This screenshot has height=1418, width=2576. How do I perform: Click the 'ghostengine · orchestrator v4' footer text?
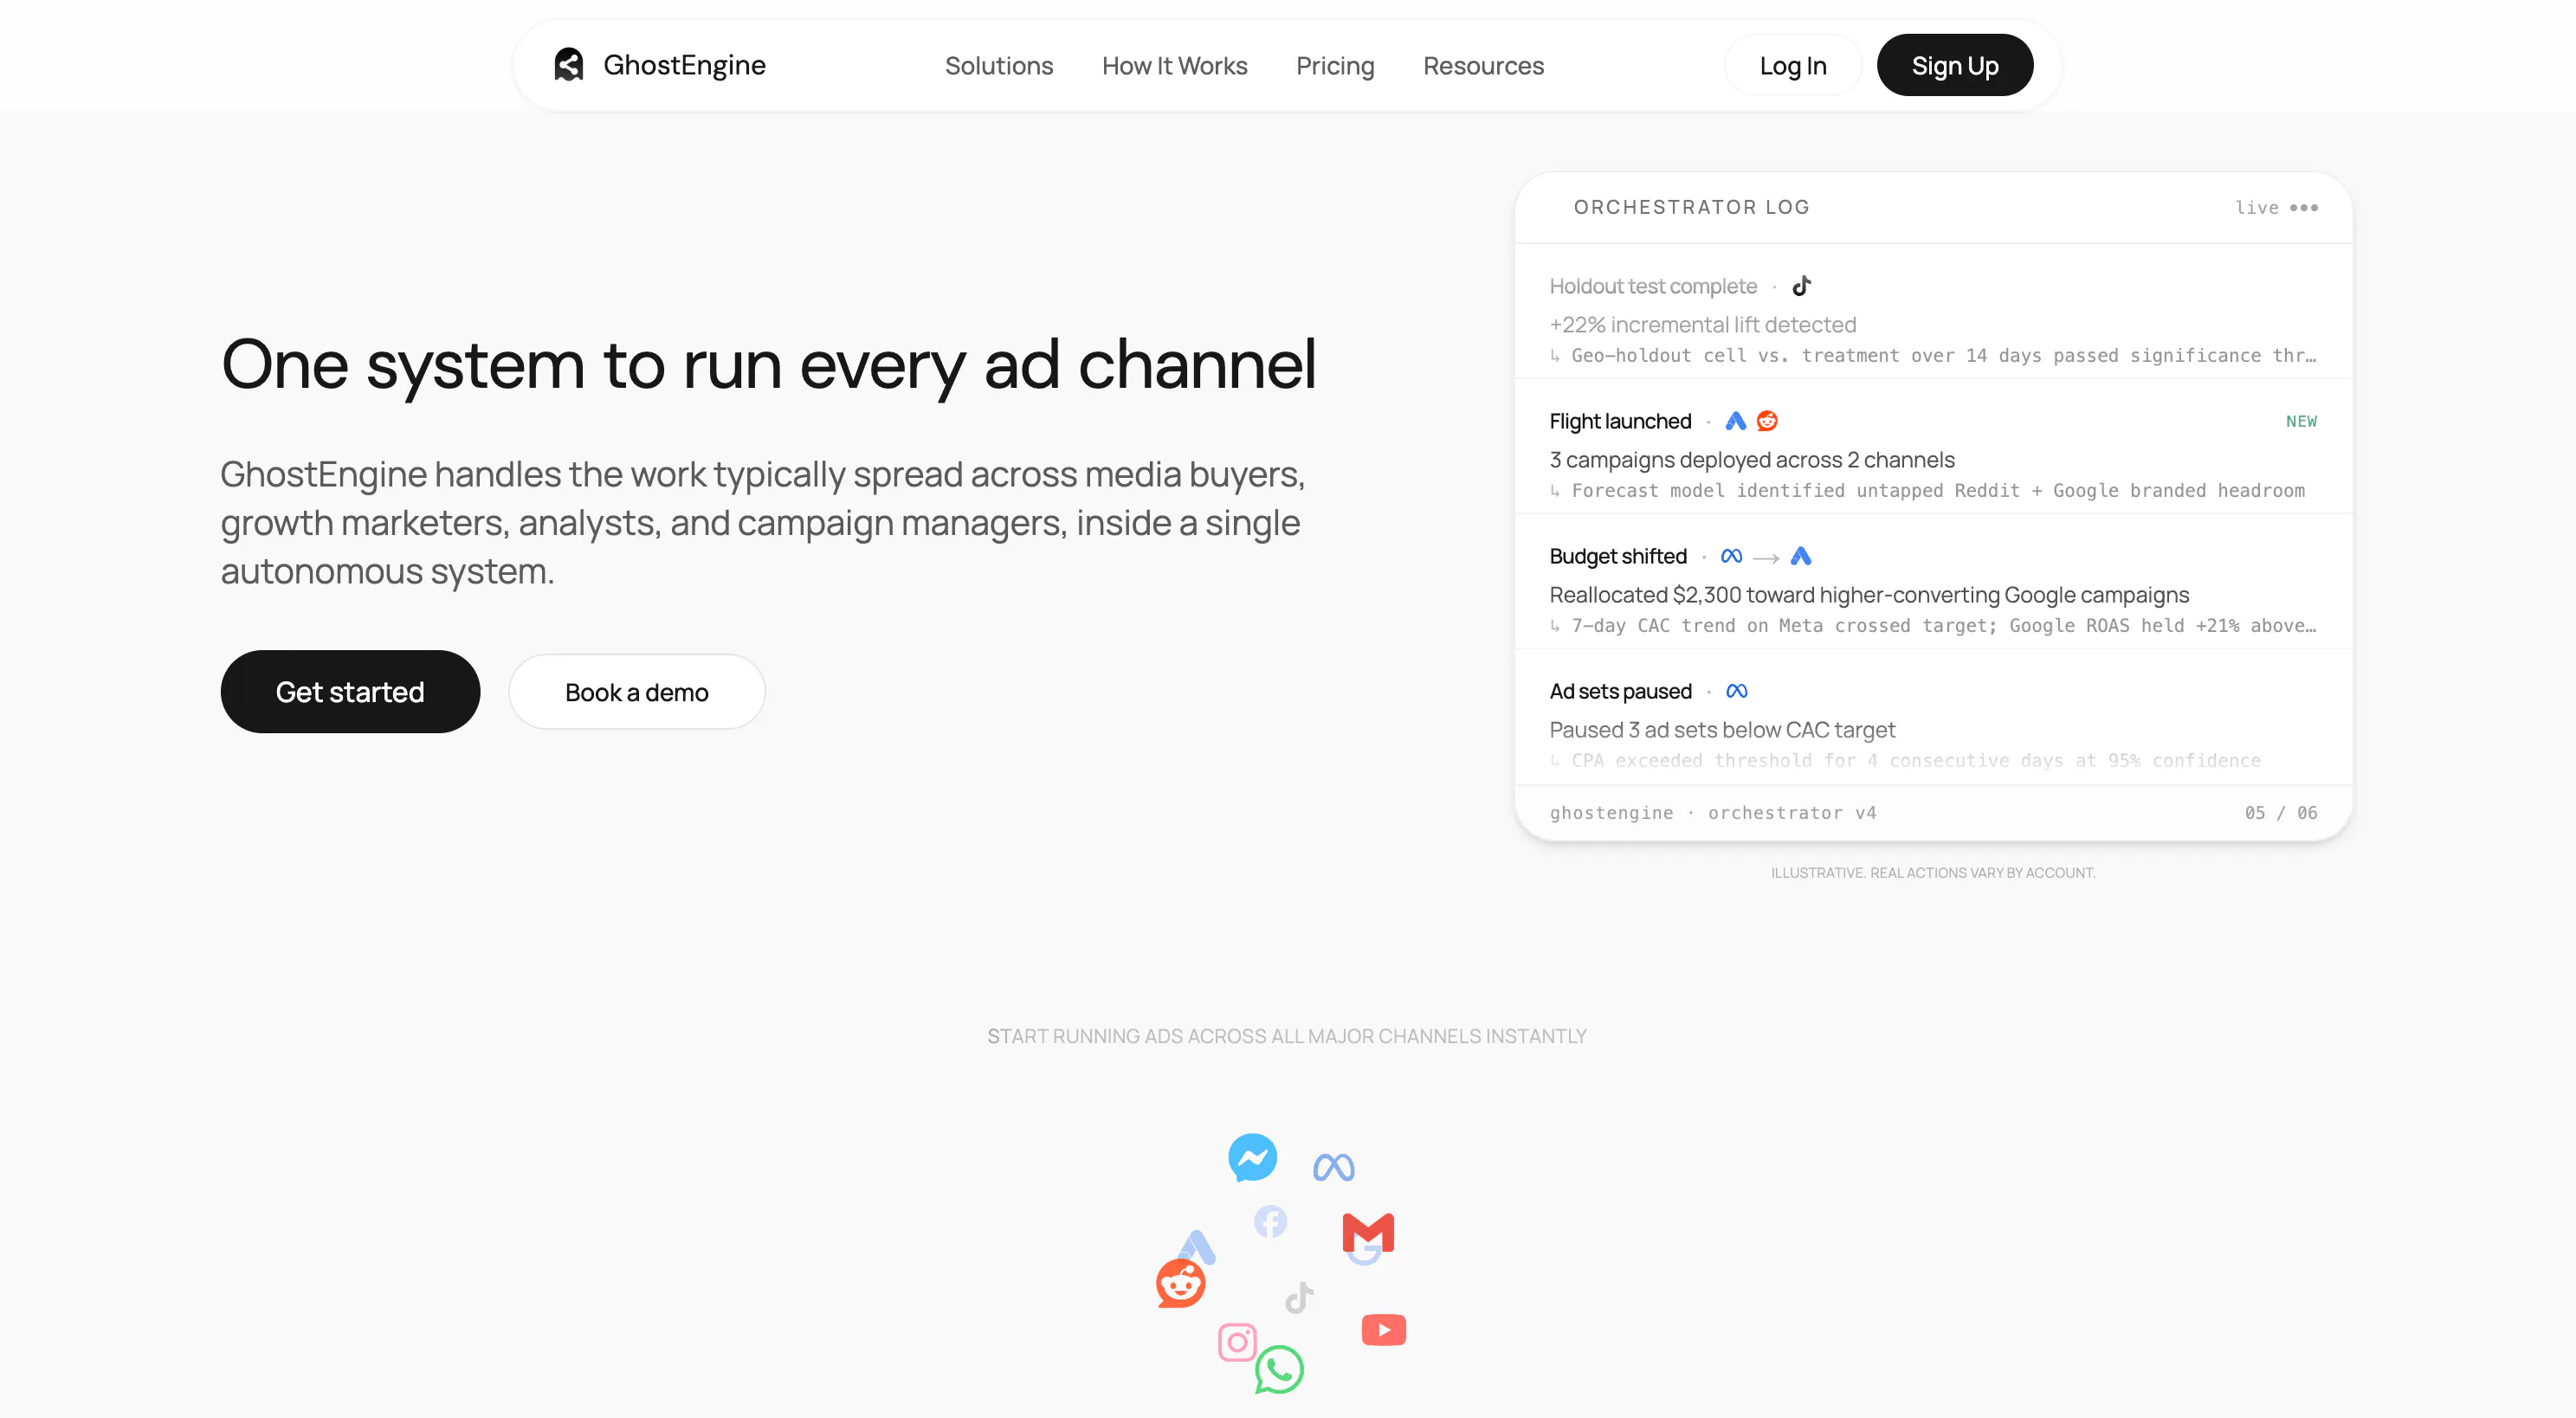coord(1713,813)
